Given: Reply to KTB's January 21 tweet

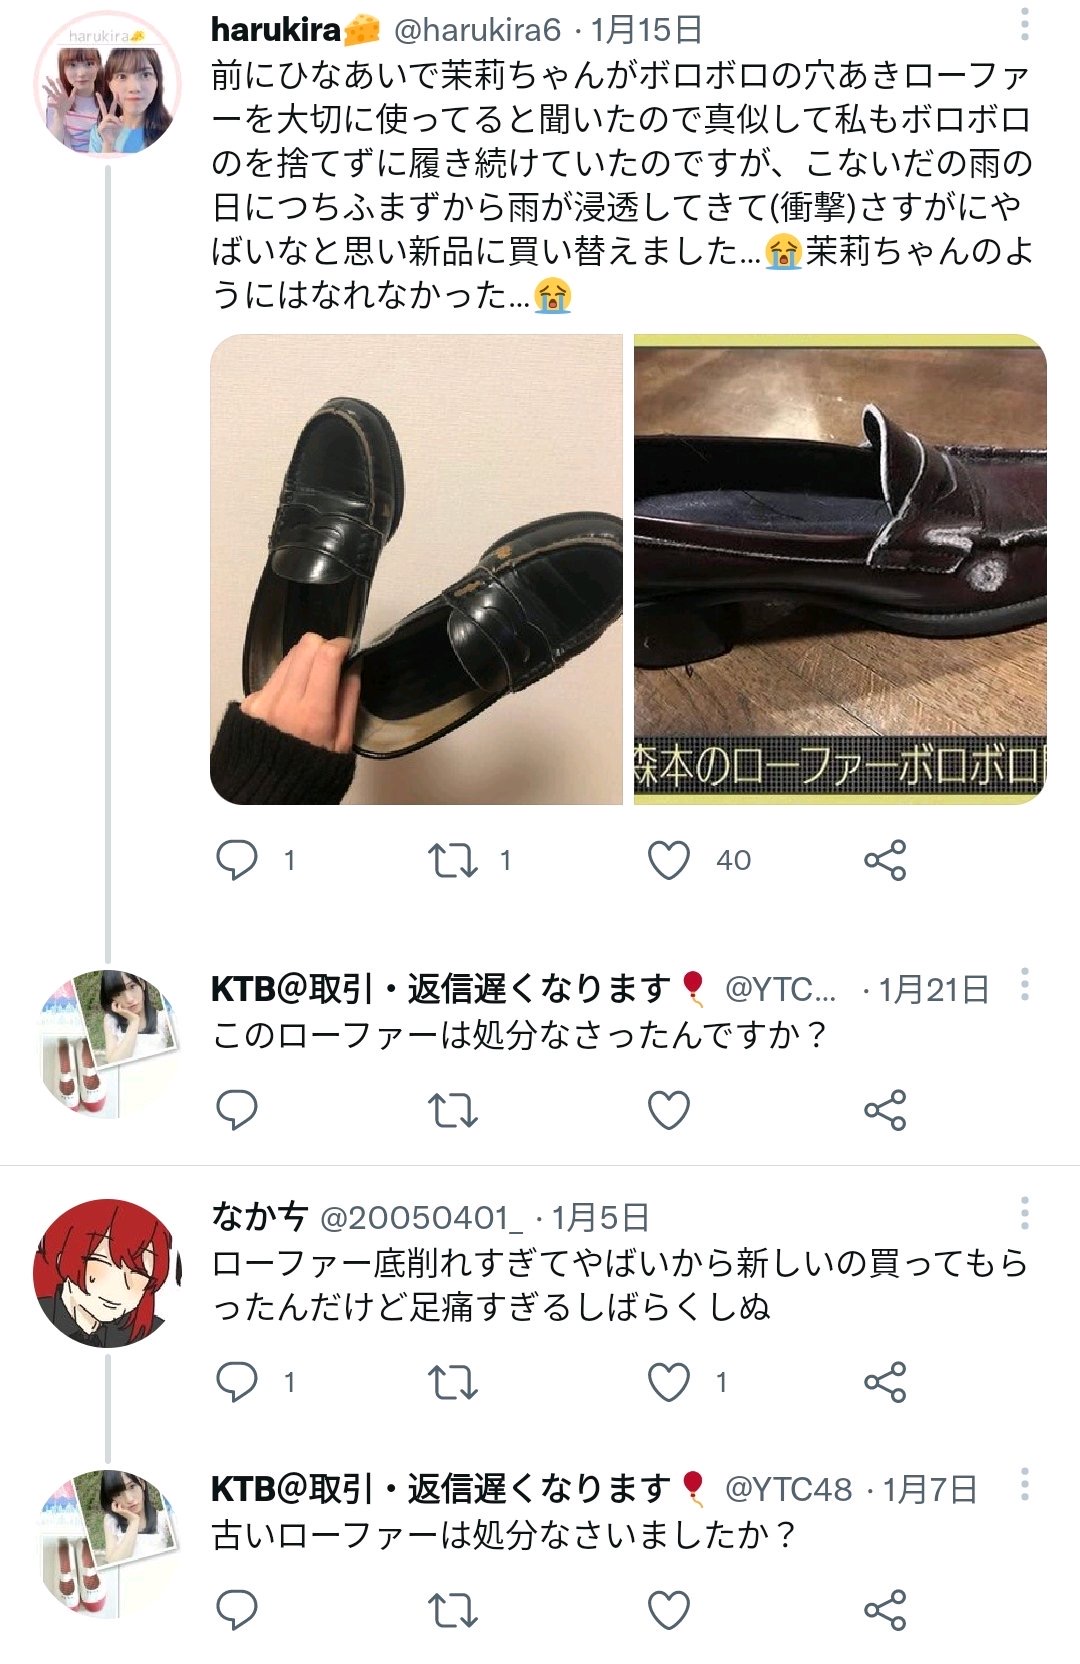Looking at the screenshot, I should click(237, 1110).
